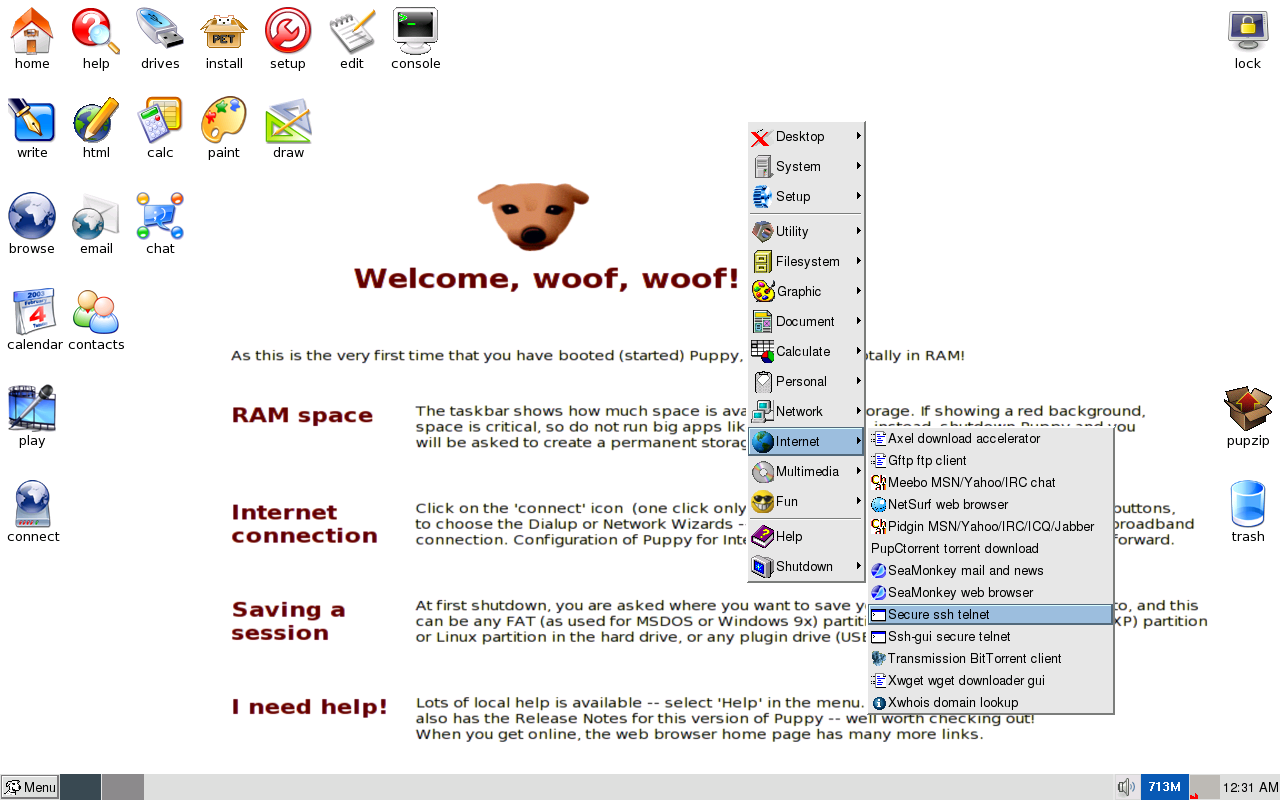Choose NetSurf web browser from menu

[991, 505]
